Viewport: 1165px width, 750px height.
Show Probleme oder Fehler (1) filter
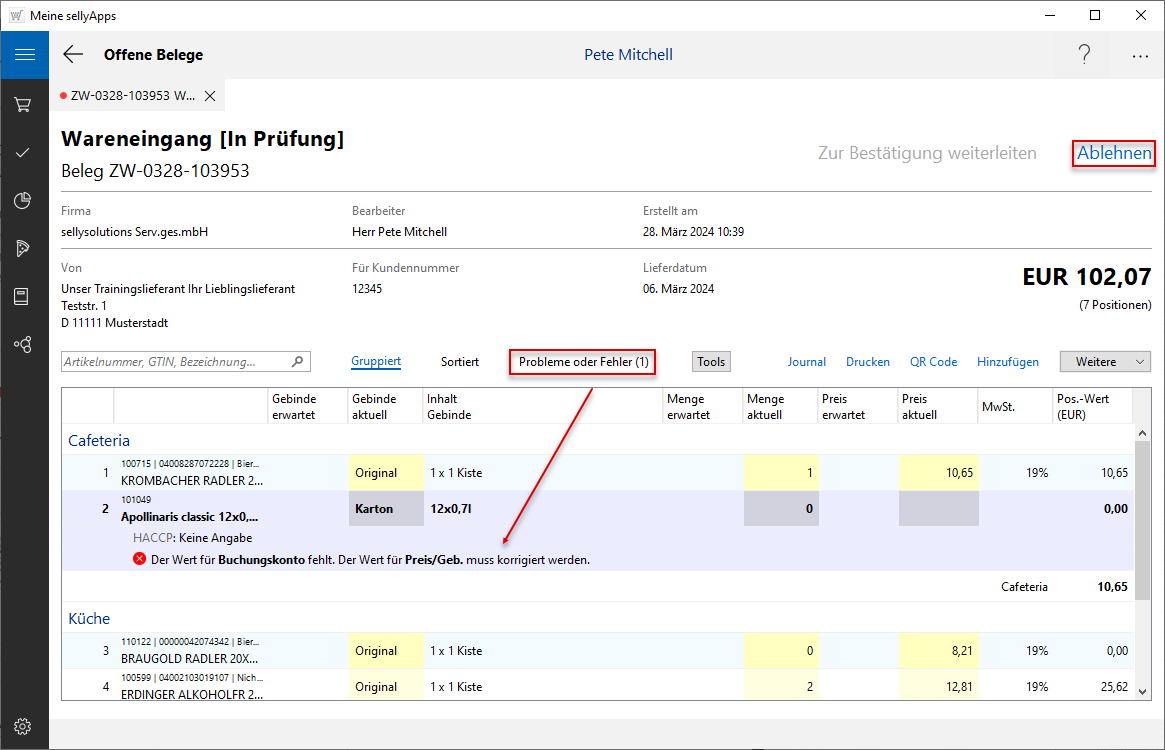[583, 362]
